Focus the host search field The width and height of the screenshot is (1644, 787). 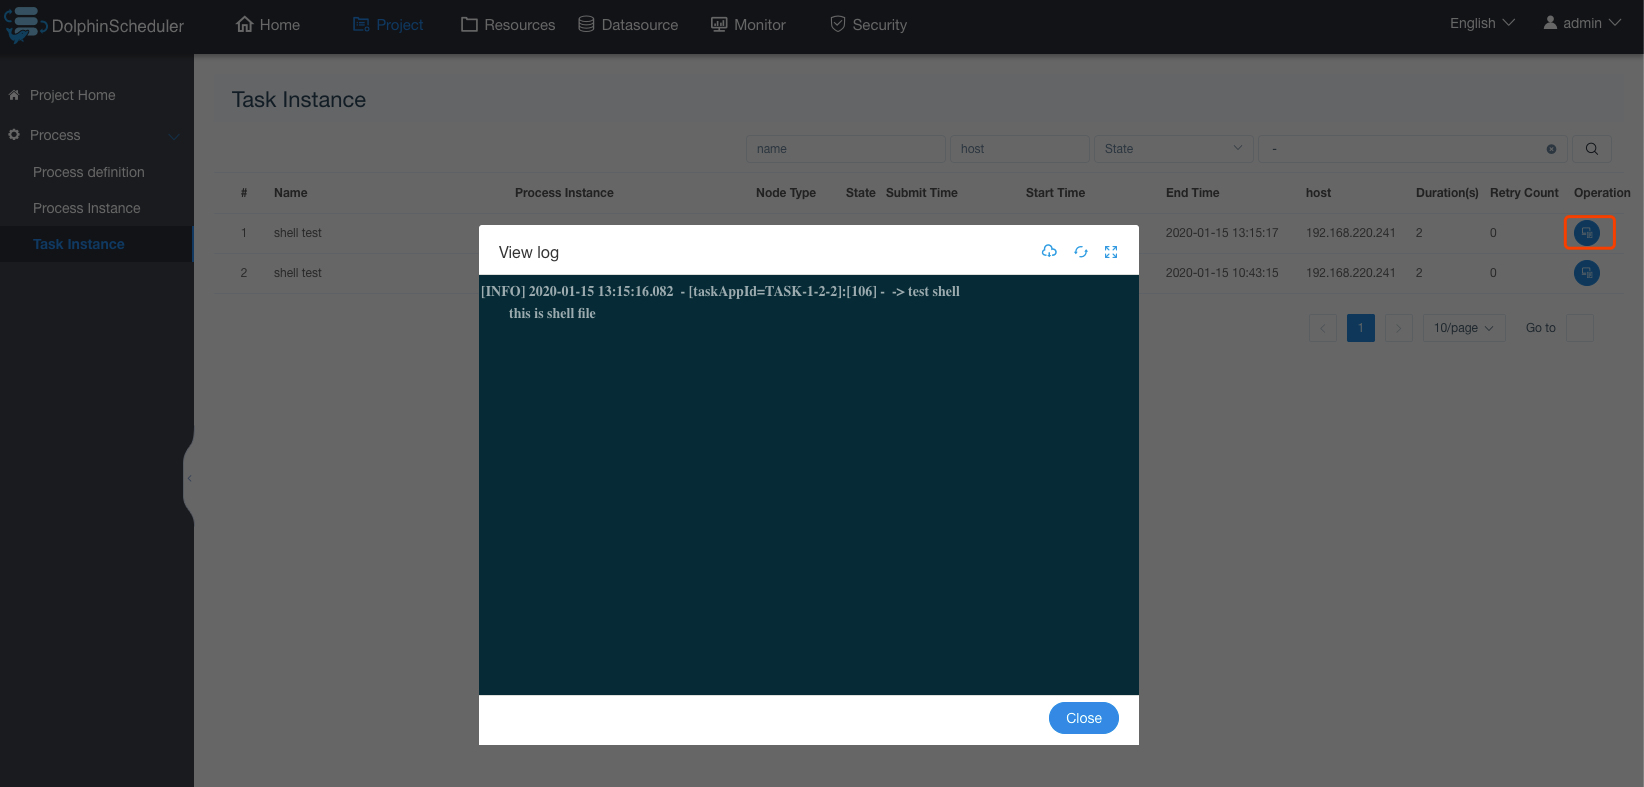click(x=1019, y=149)
